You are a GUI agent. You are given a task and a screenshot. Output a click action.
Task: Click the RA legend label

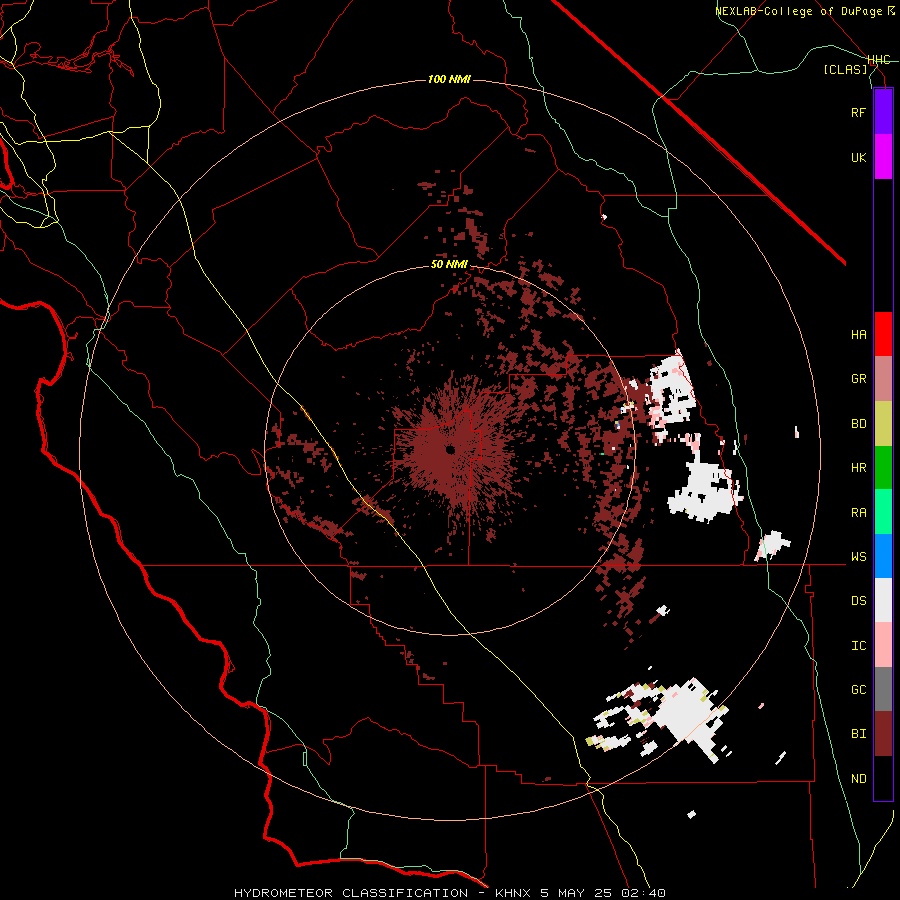858,513
